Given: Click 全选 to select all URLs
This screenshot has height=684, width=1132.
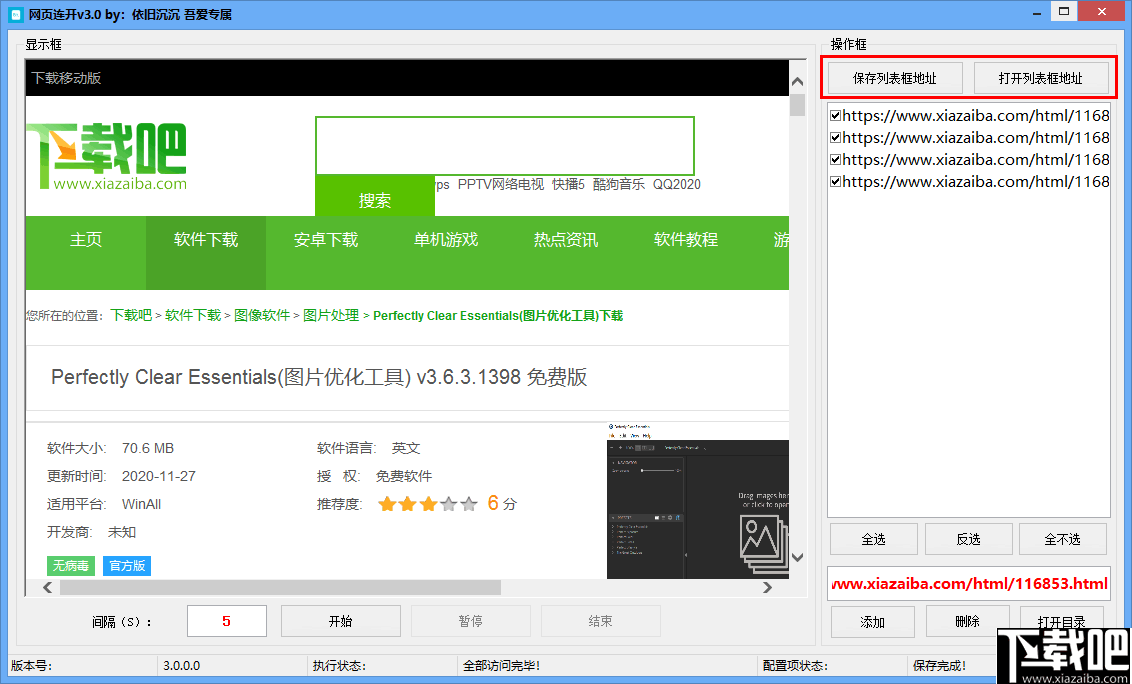Looking at the screenshot, I should tap(872, 538).
